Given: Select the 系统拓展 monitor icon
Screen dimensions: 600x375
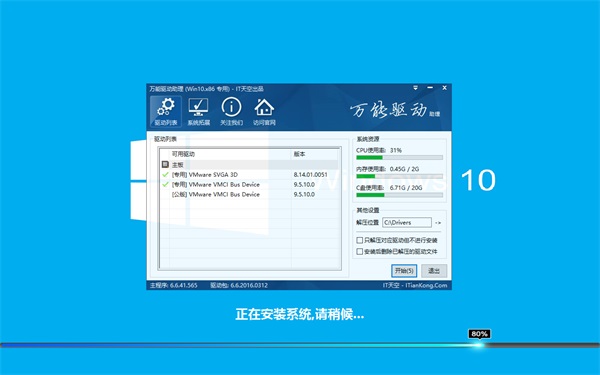Looking at the screenshot, I should click(x=199, y=111).
